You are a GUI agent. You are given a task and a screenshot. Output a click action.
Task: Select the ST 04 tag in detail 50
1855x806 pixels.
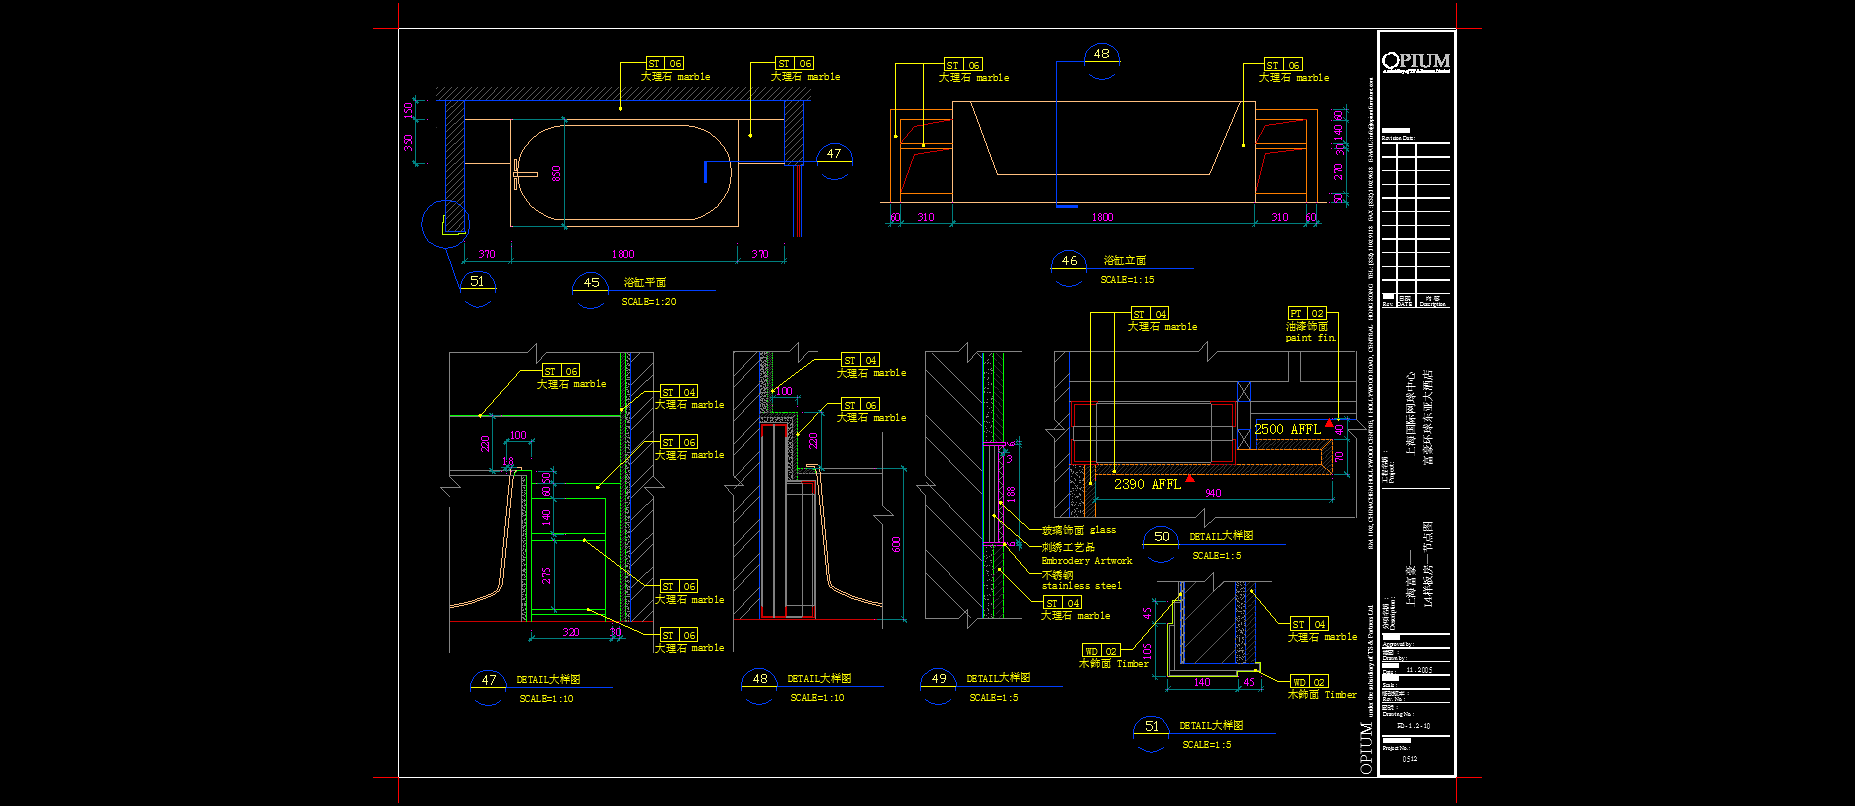click(1149, 314)
